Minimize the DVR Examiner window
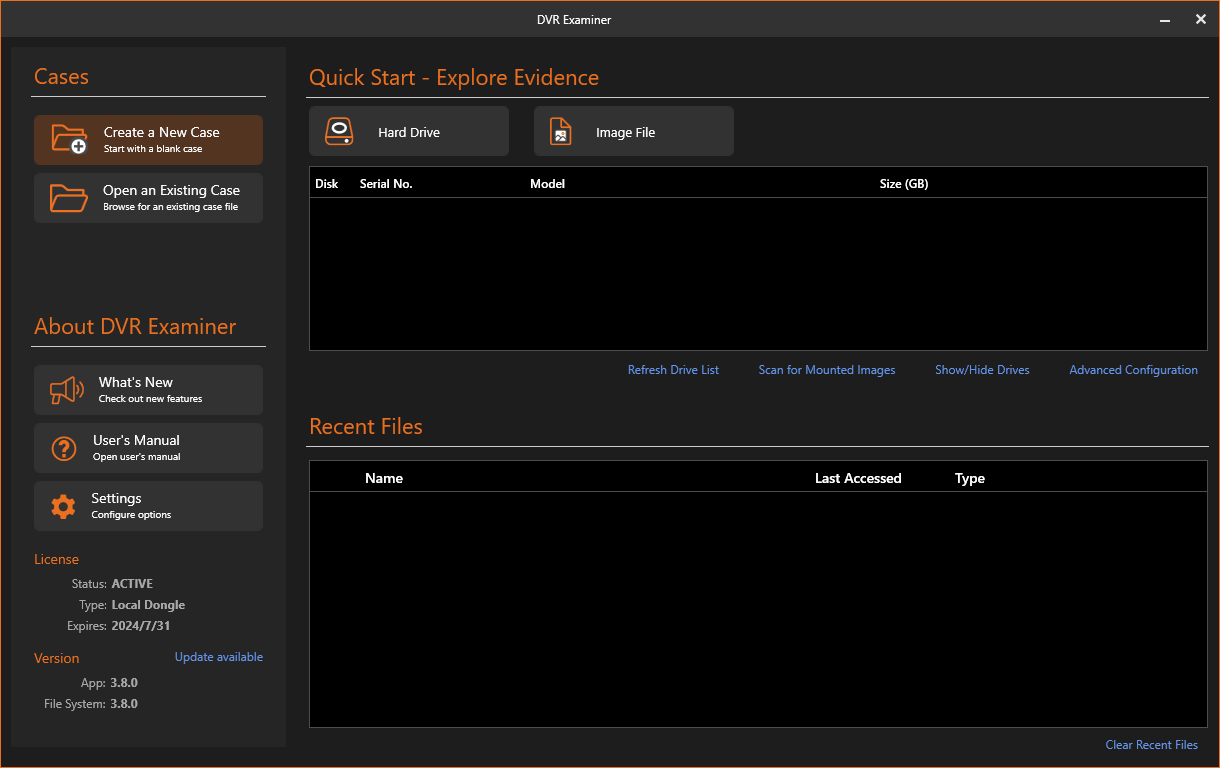This screenshot has width=1220, height=768. click(x=1165, y=19)
